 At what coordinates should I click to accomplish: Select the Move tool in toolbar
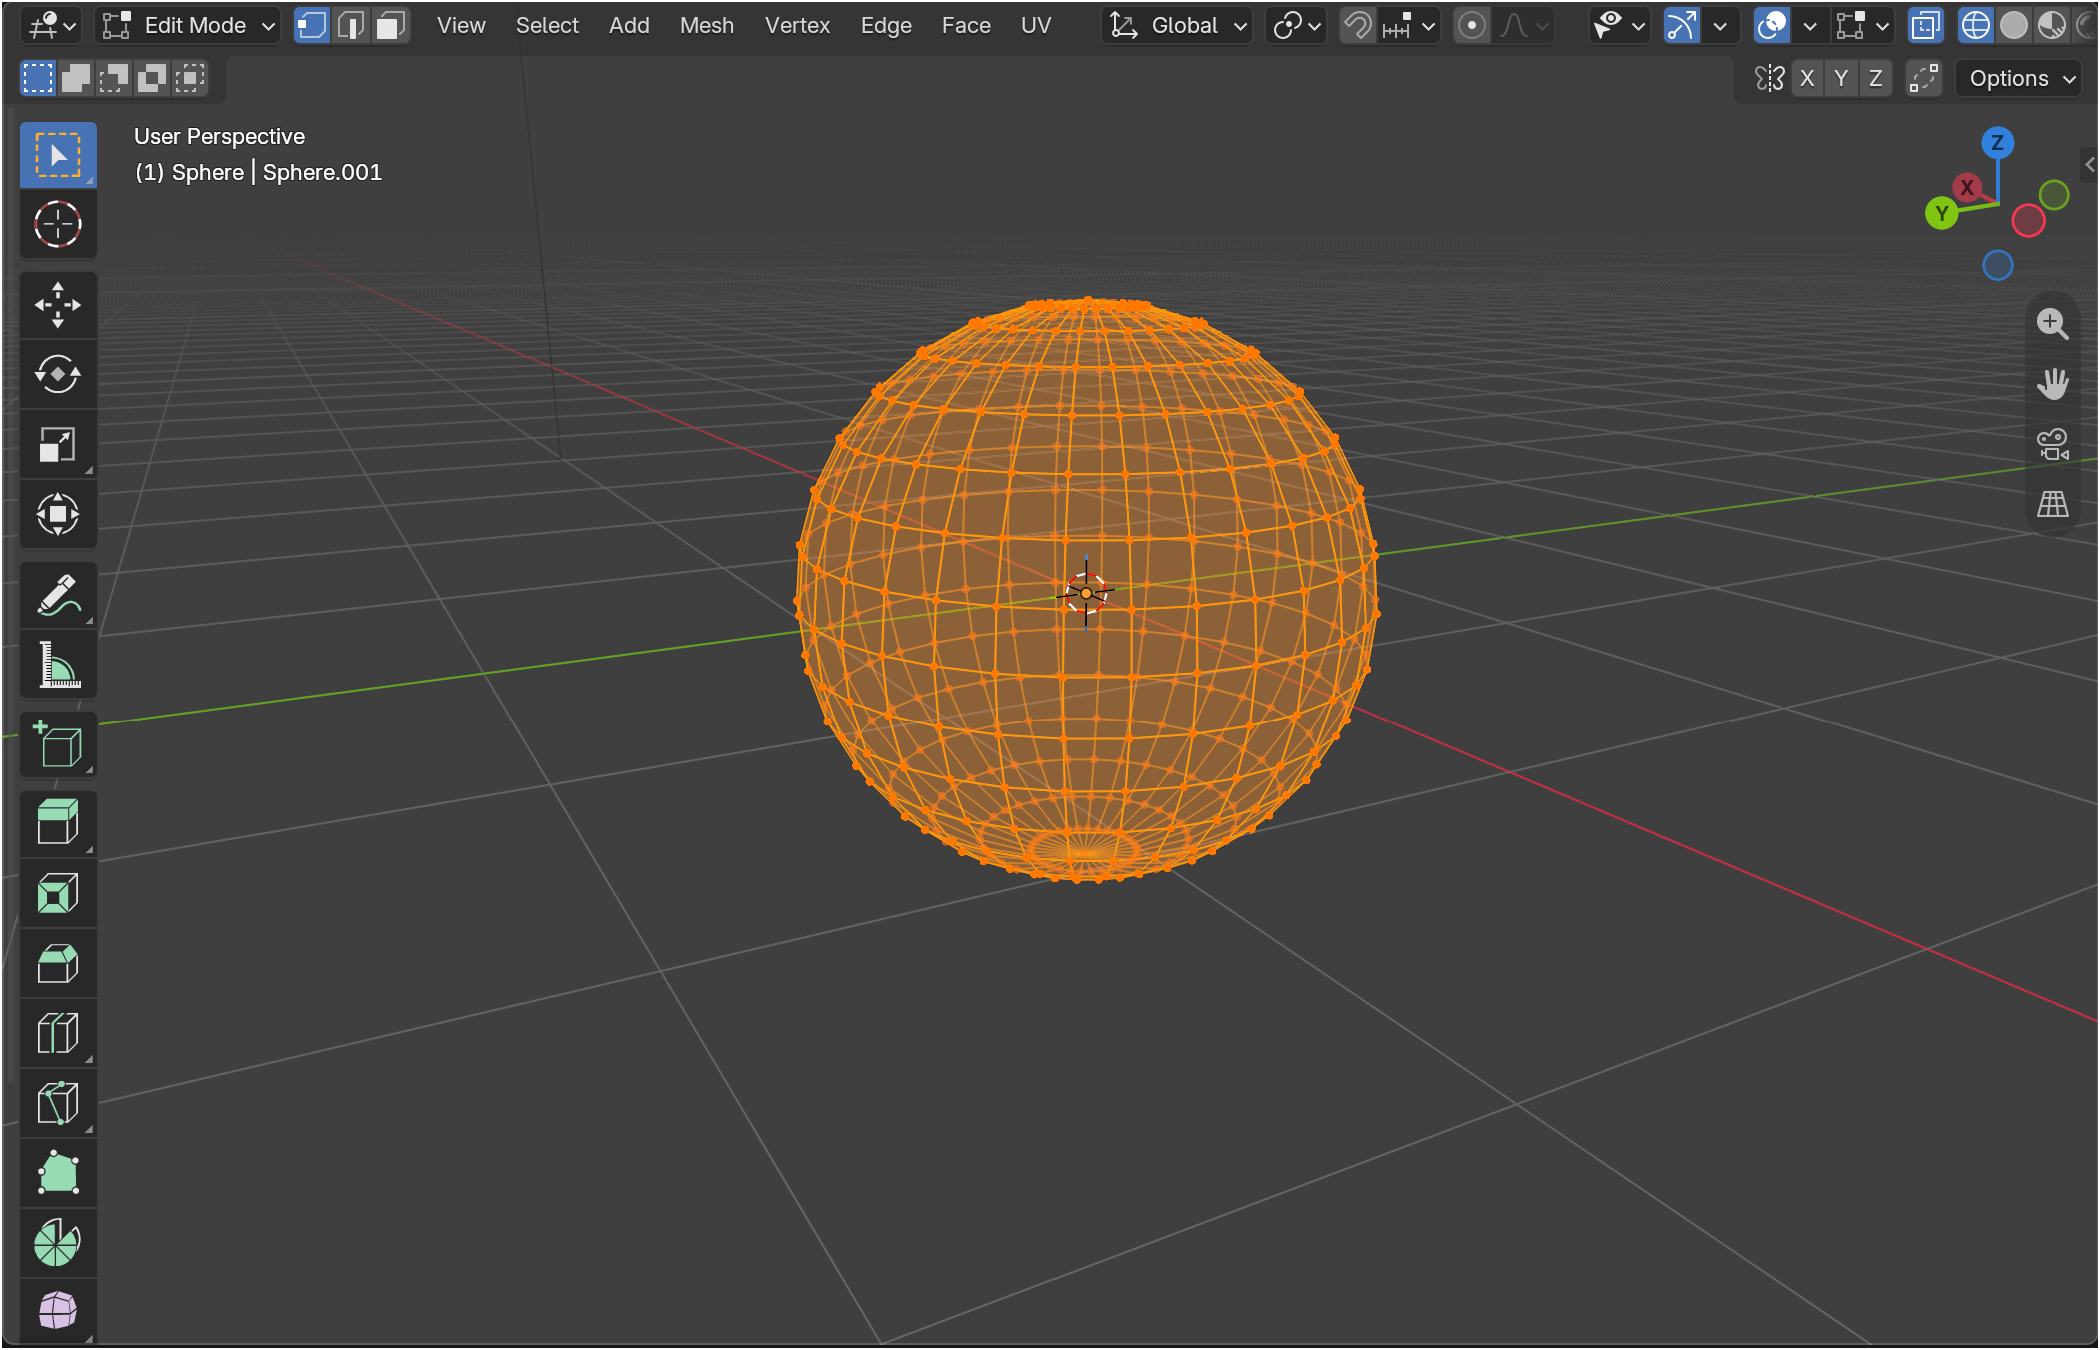pyautogui.click(x=58, y=305)
